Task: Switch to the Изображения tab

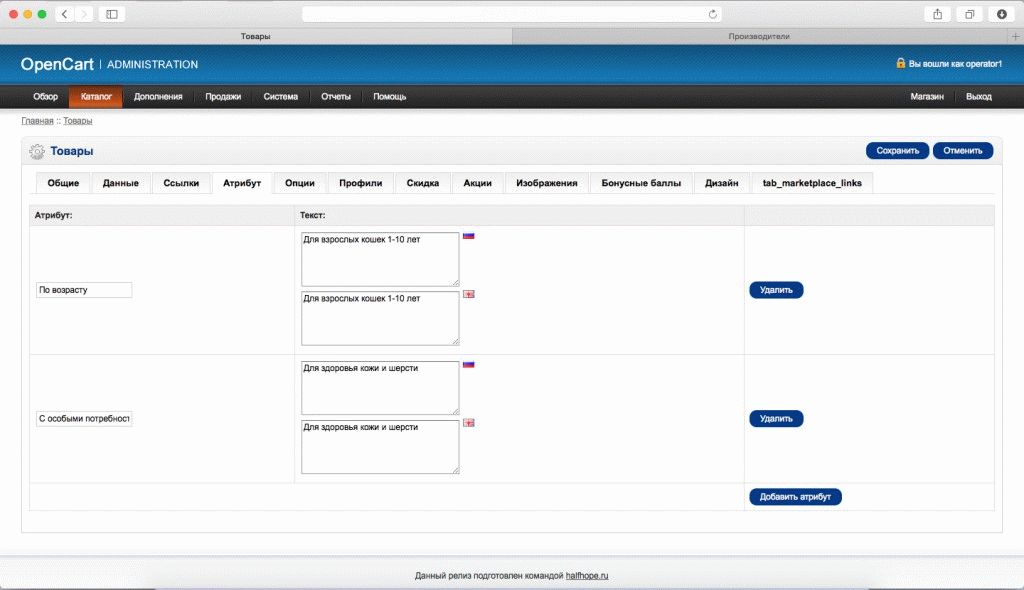Action: [547, 183]
